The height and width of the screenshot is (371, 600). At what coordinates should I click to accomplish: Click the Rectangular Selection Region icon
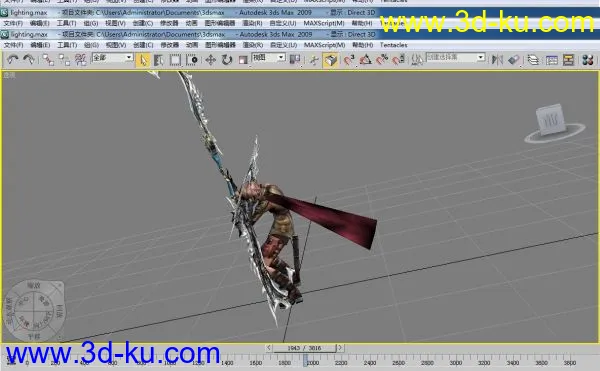coord(175,60)
